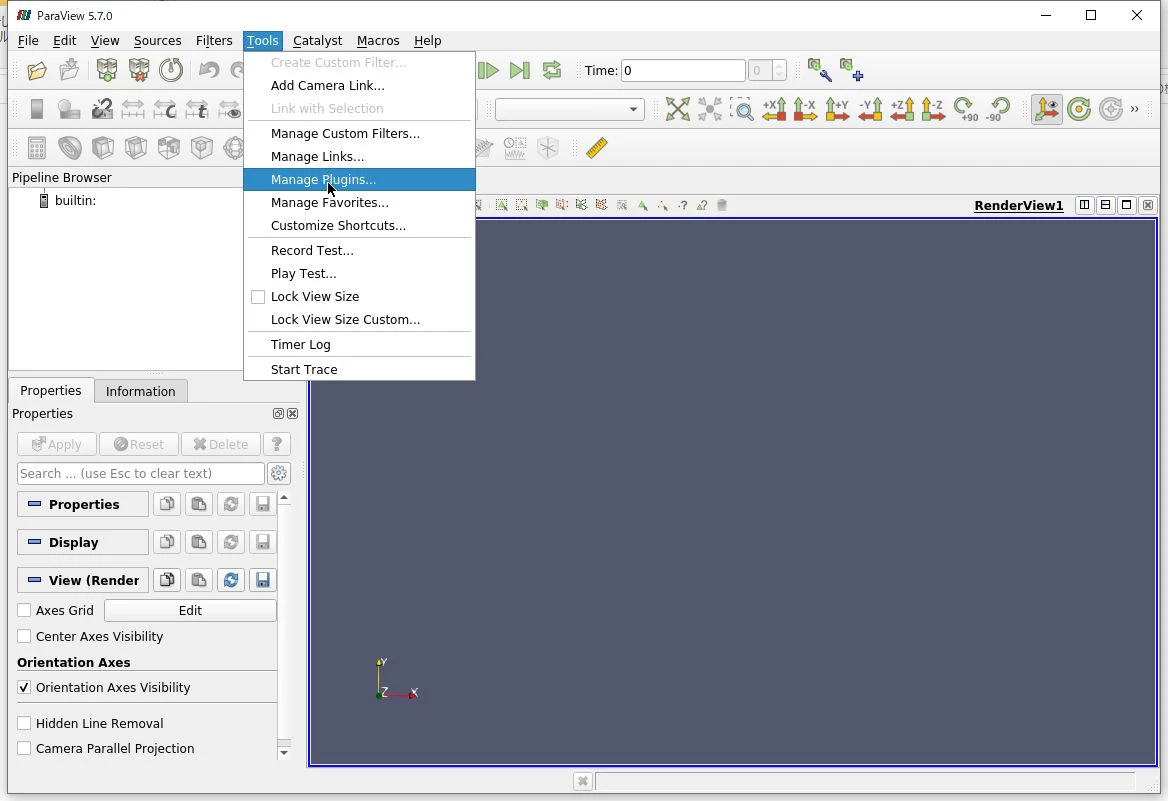1168x801 pixels.
Task: Open a file with the folder icon
Action: coord(36,71)
